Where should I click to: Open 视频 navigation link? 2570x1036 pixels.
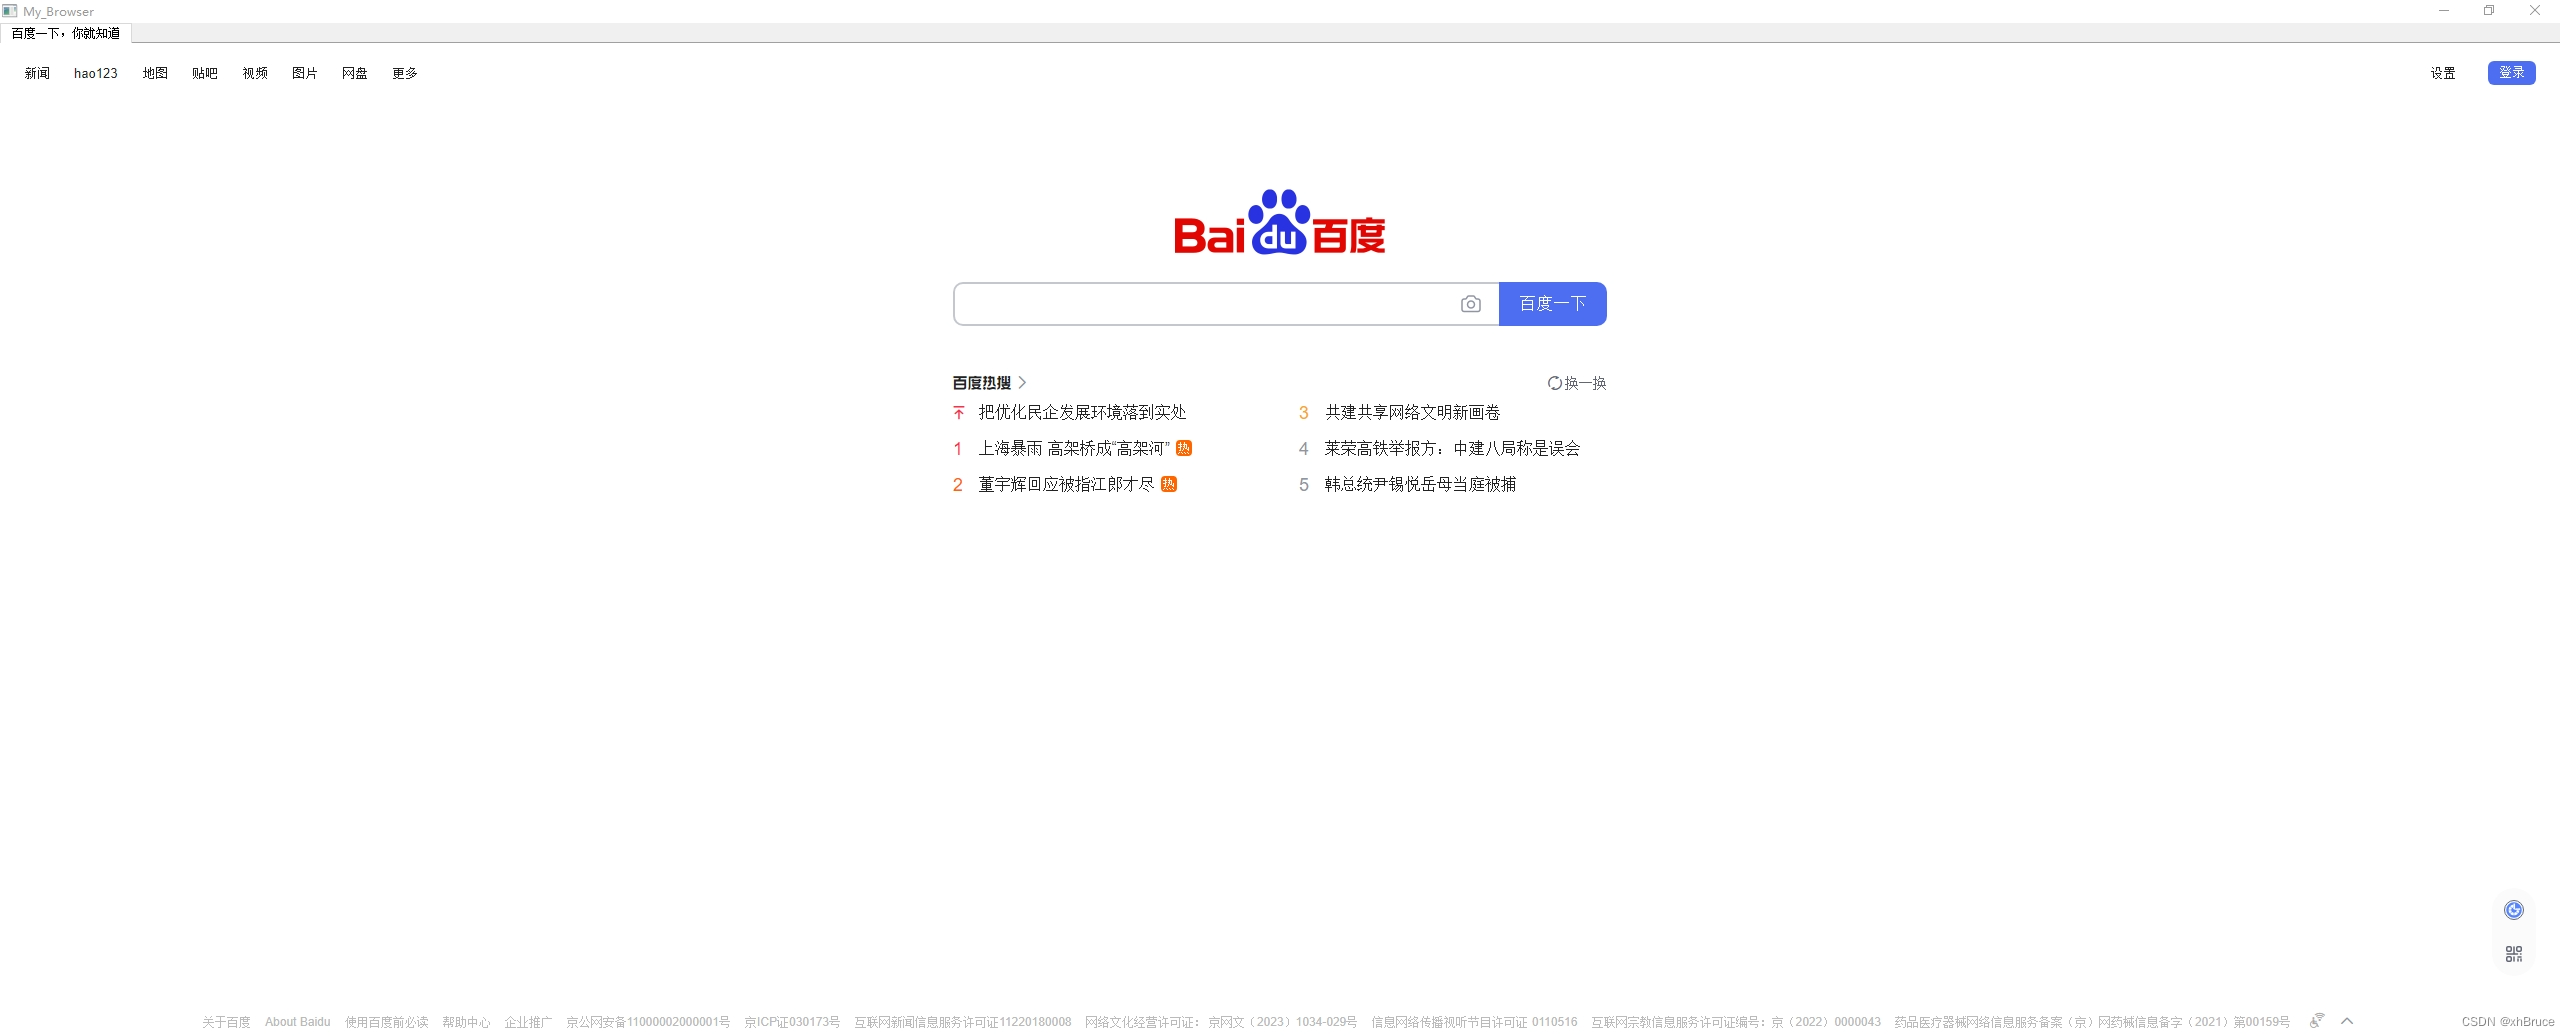coord(255,74)
